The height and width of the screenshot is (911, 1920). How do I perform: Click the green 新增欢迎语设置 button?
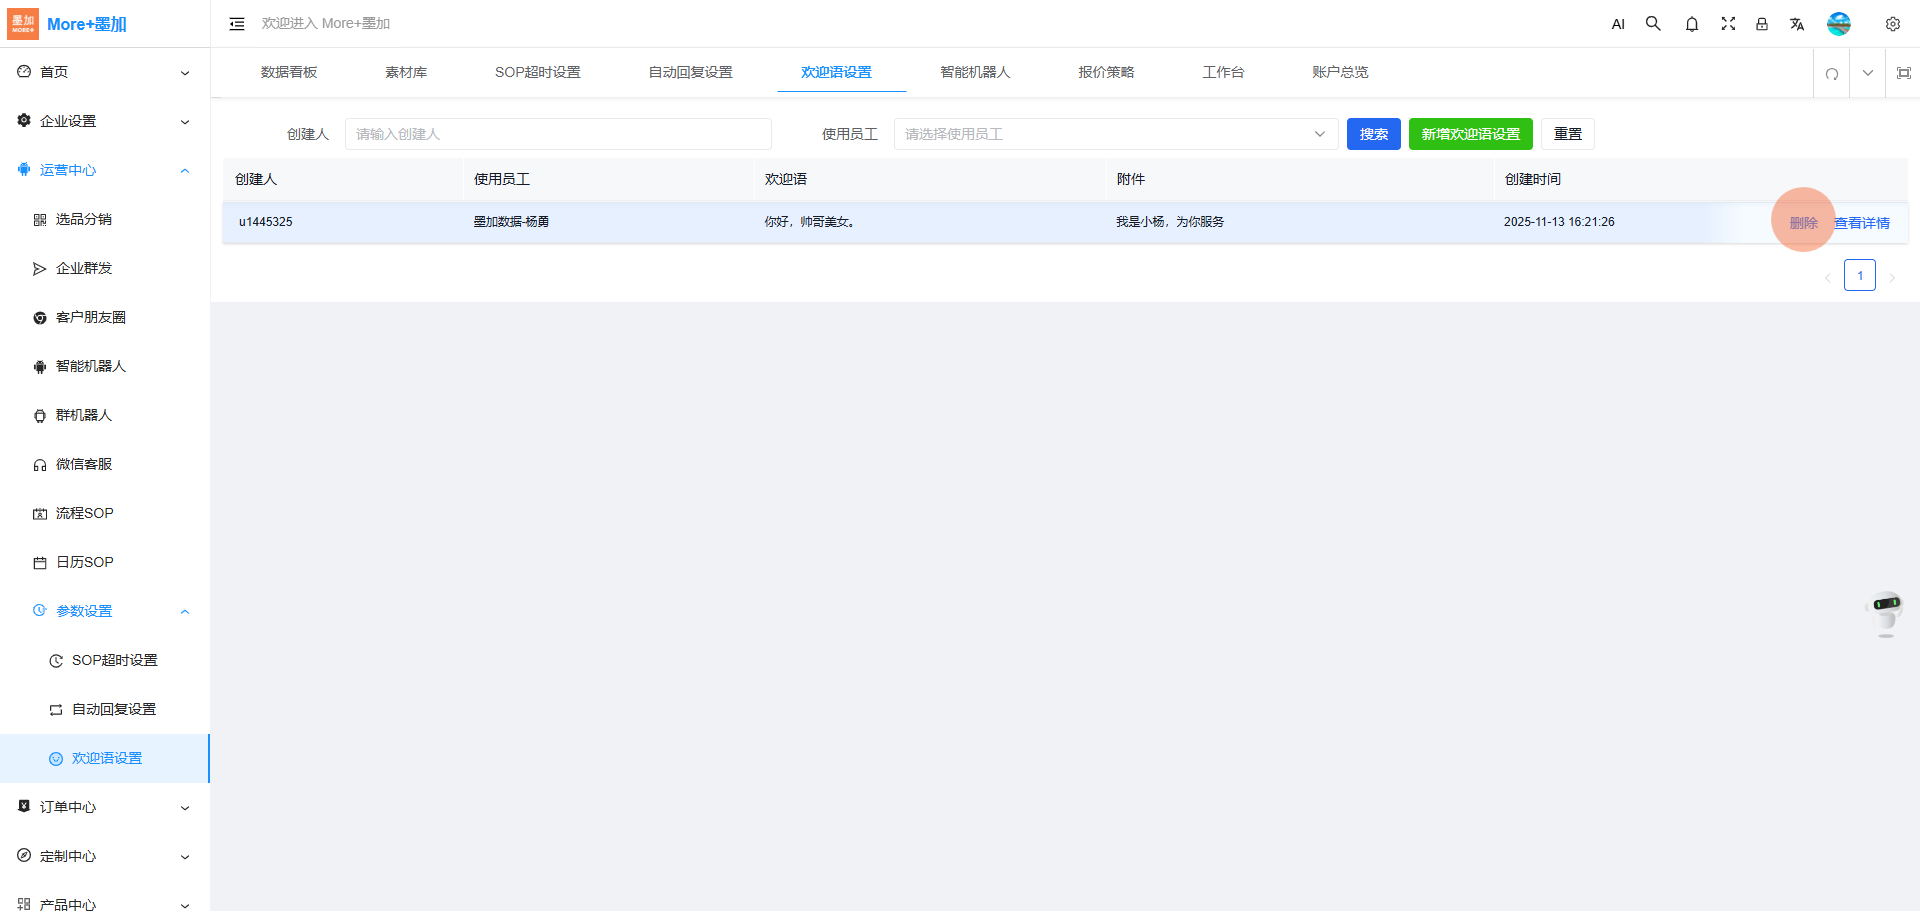1470,134
